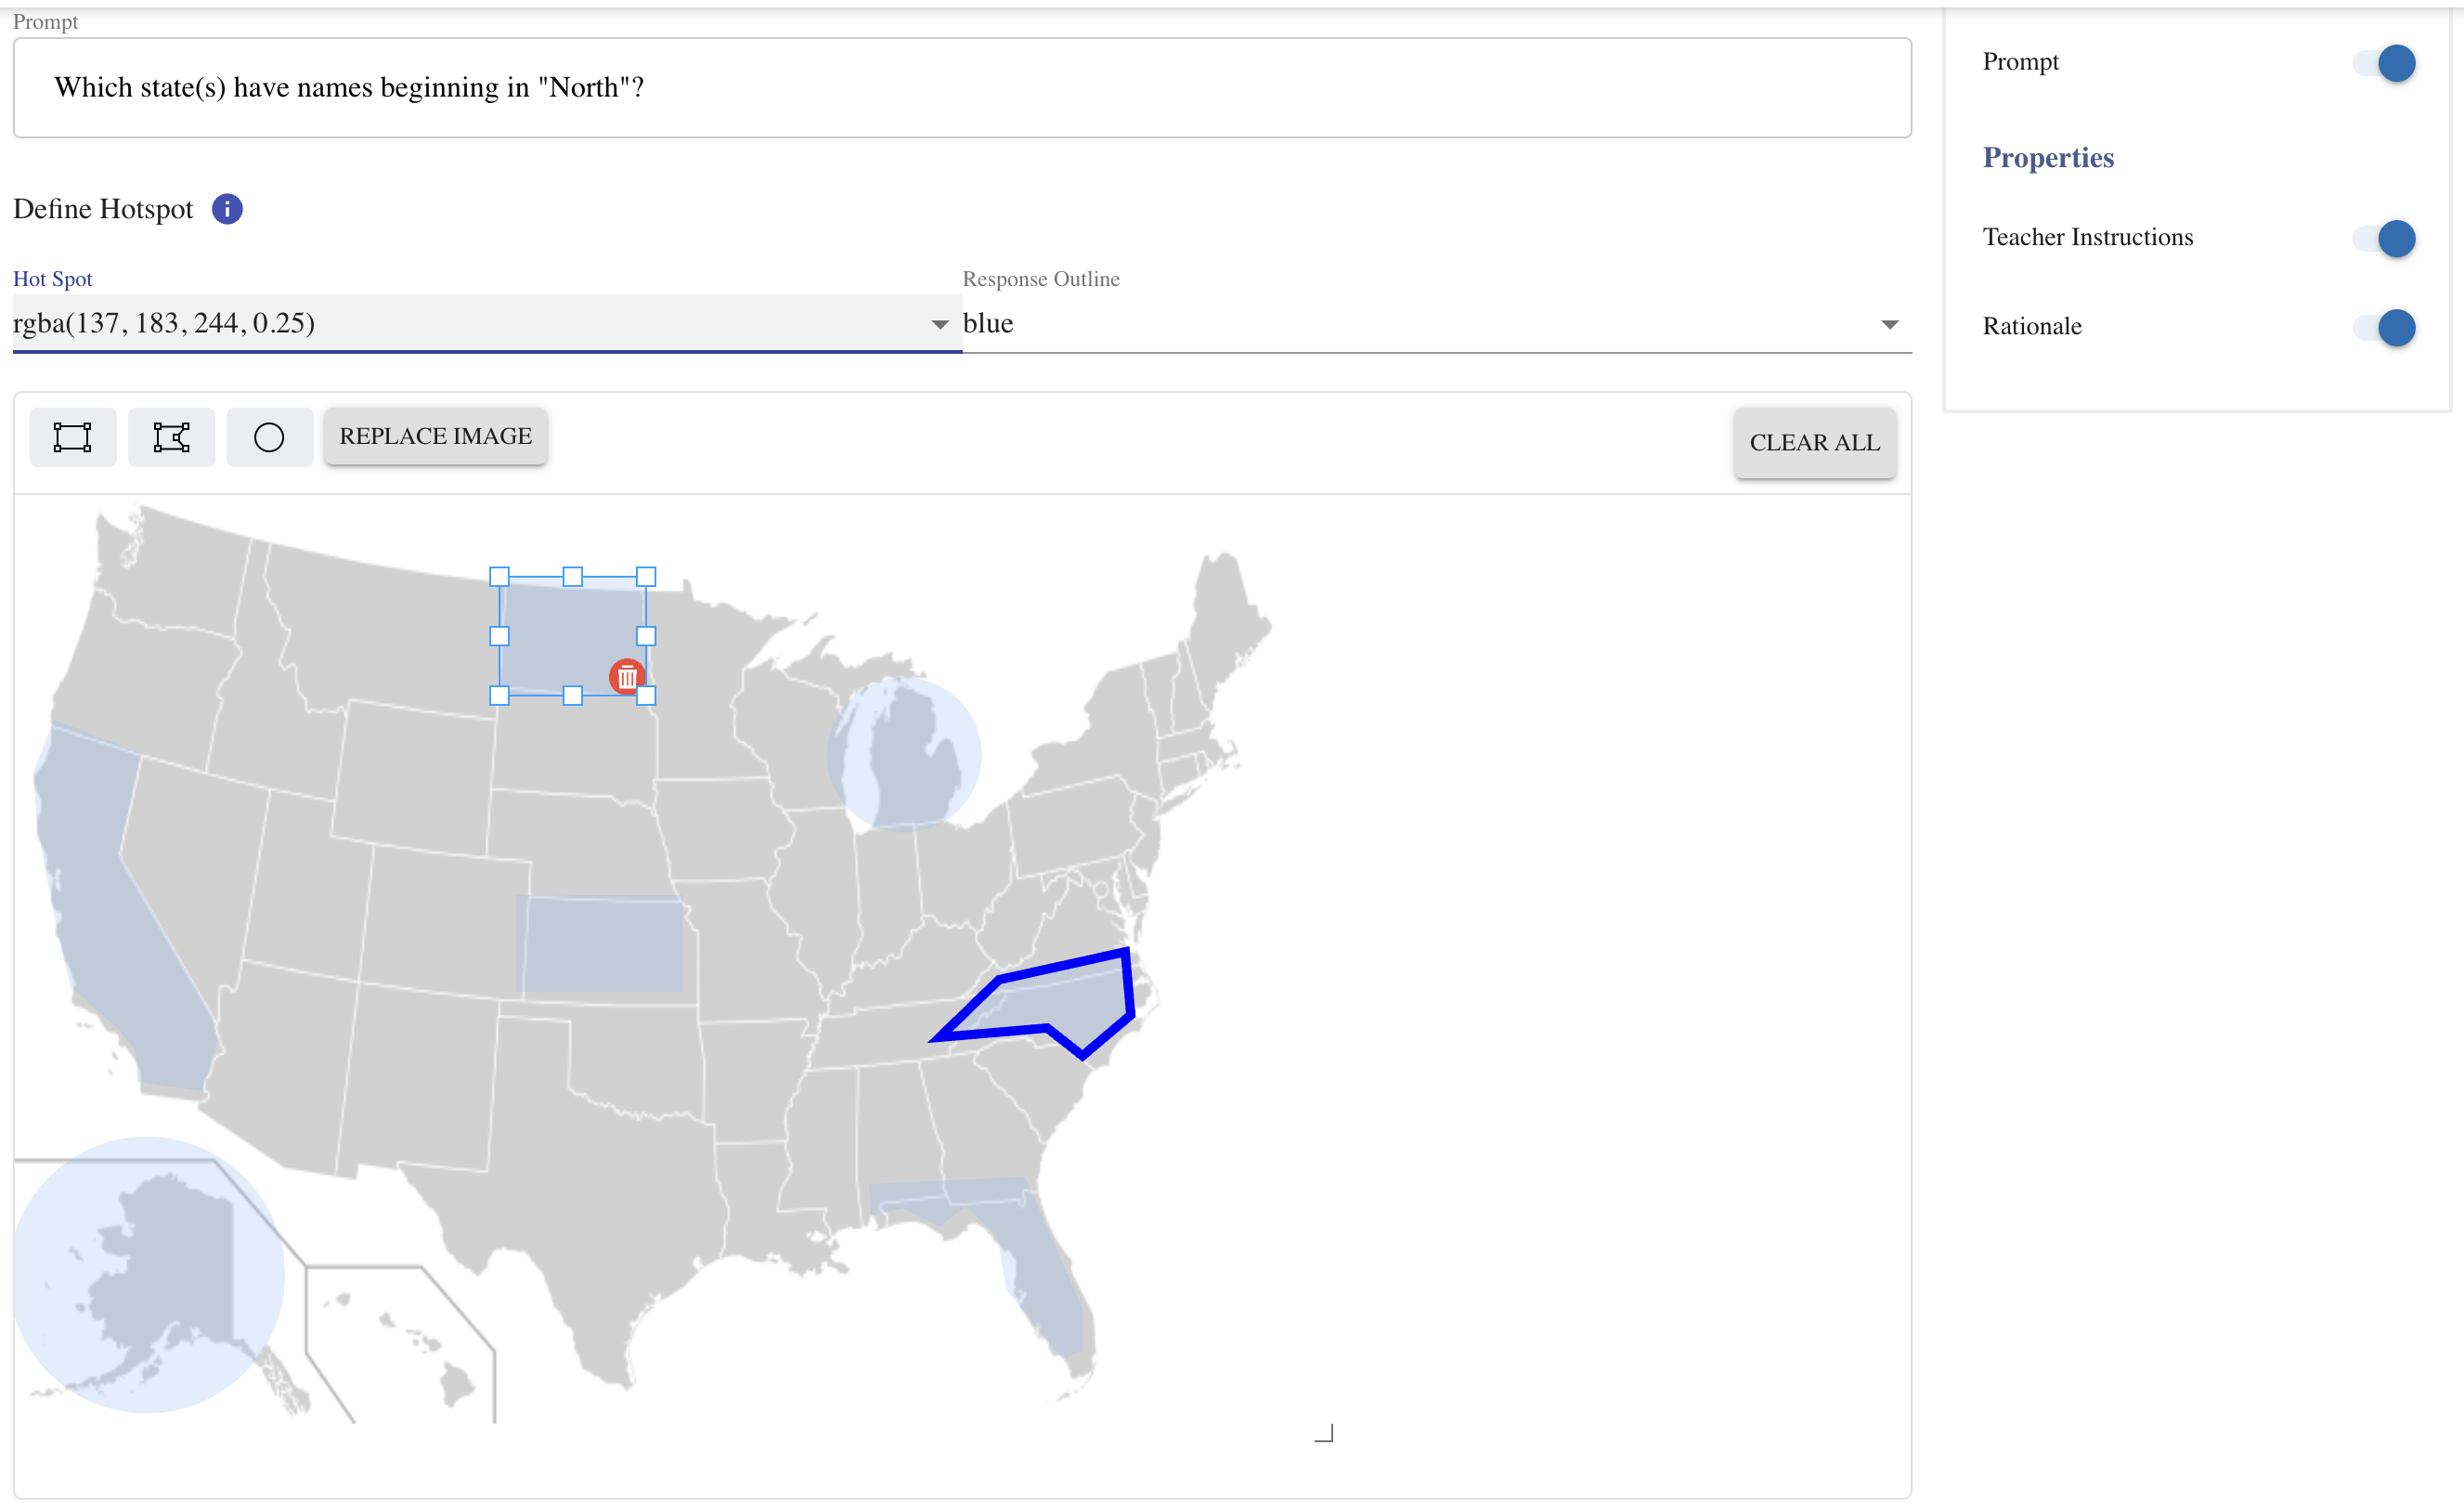The height and width of the screenshot is (1510, 2464).
Task: Select the circle hotspot drawing tool
Action: pyautogui.click(x=269, y=437)
